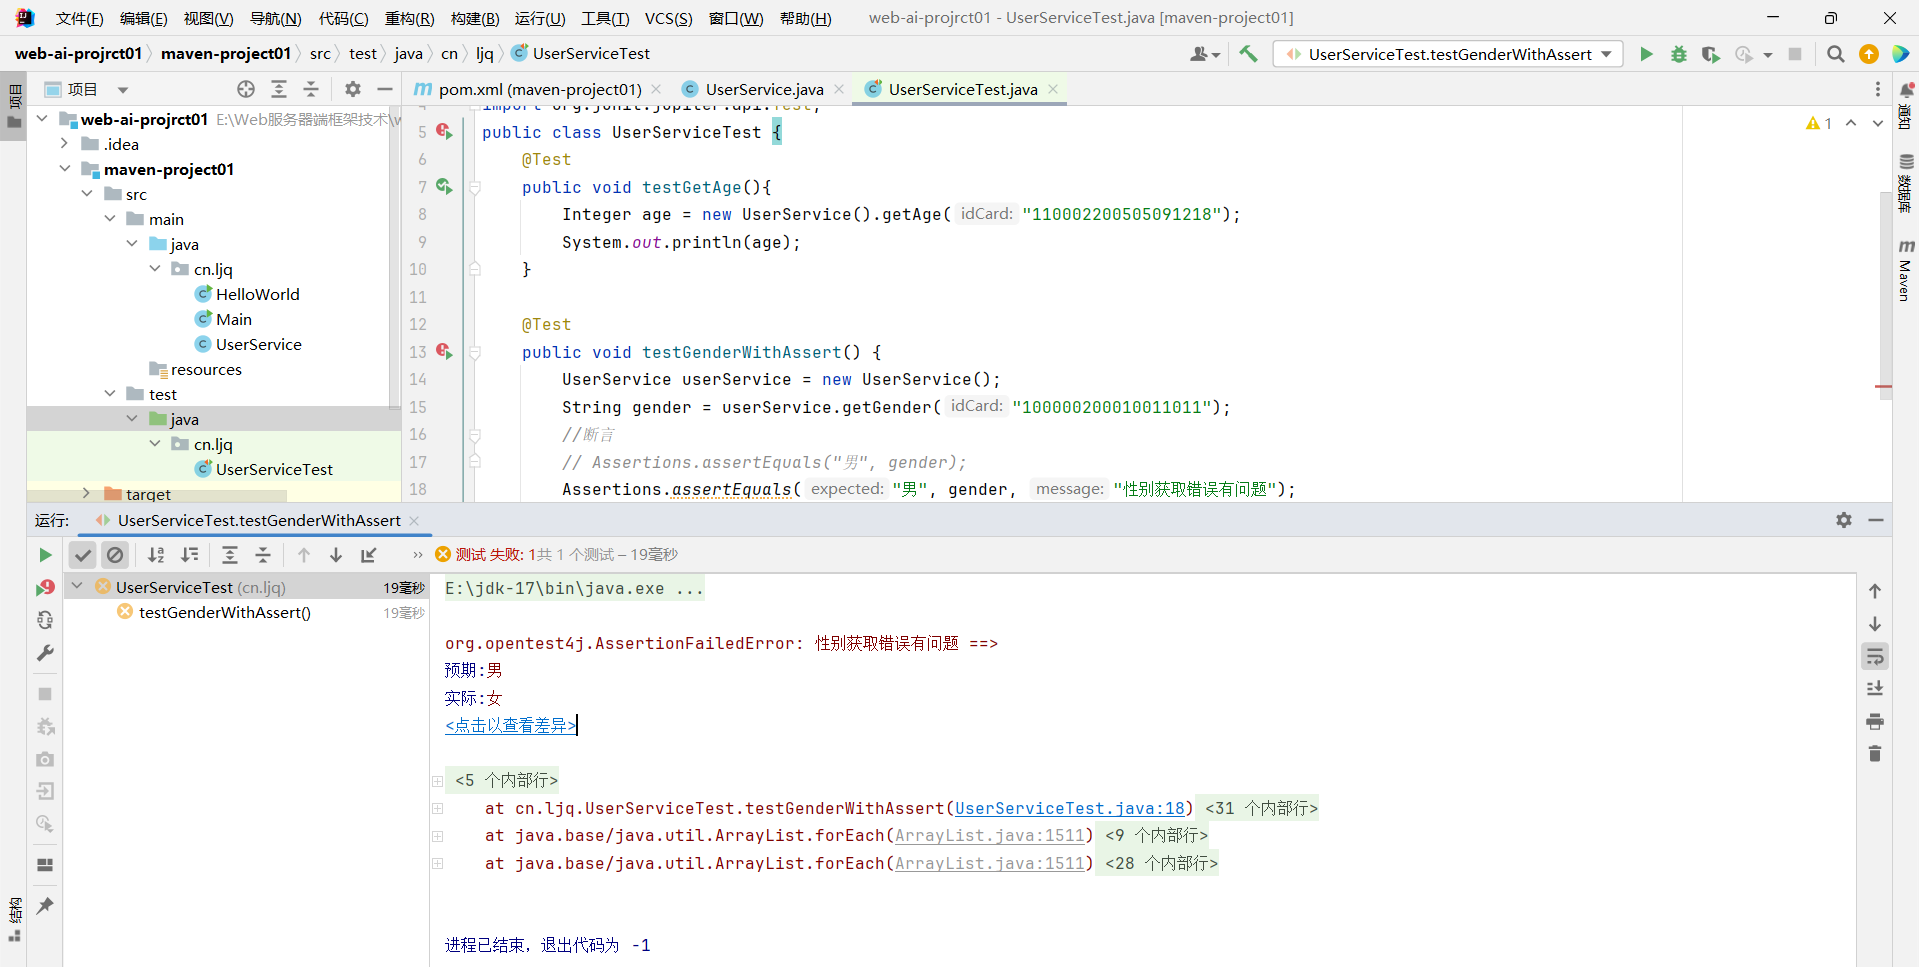The image size is (1919, 967).
Task: Click the orange update arrow icon
Action: tap(1868, 54)
